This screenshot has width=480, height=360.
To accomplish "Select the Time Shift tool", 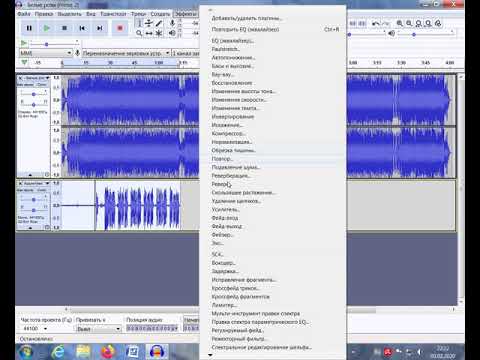I will click(149, 33).
